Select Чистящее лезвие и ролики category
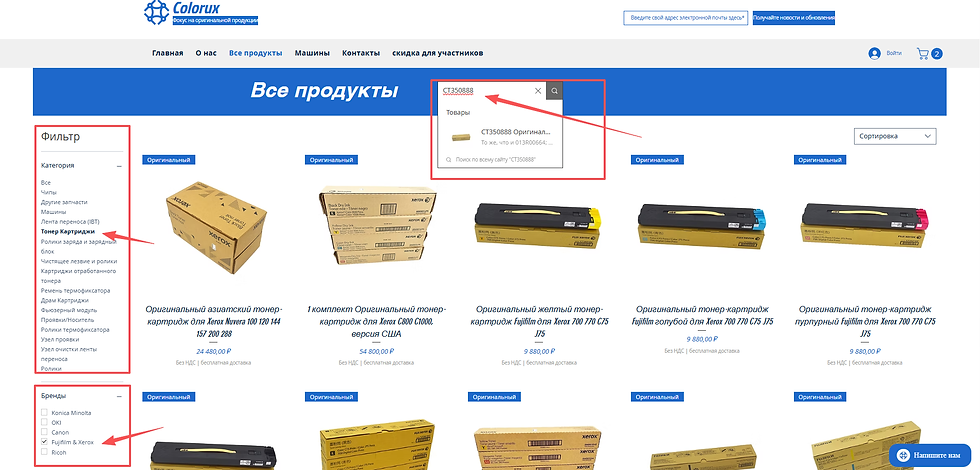The height and width of the screenshot is (470, 980). (x=79, y=261)
